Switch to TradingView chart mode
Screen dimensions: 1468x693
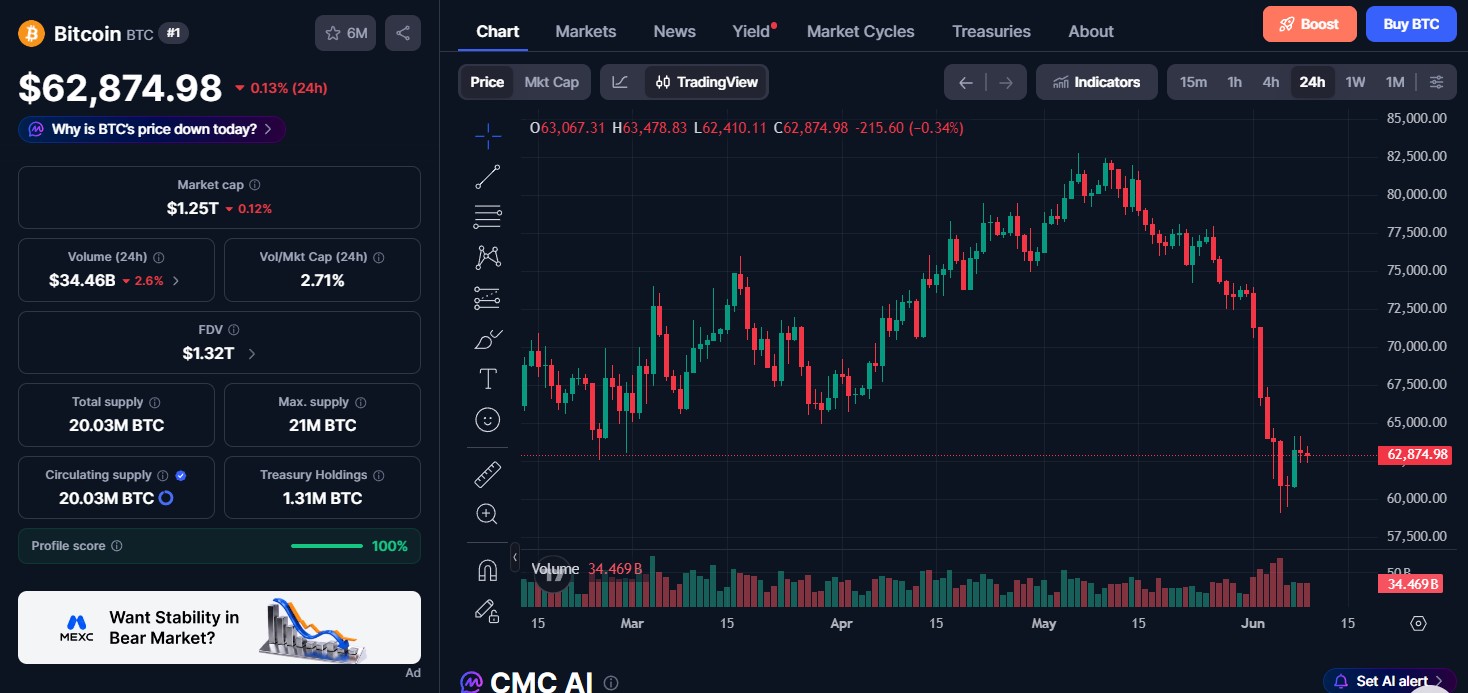[x=706, y=82]
